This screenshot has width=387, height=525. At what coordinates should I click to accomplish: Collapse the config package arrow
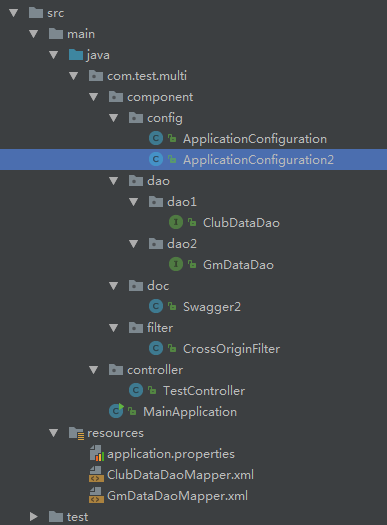[114, 118]
